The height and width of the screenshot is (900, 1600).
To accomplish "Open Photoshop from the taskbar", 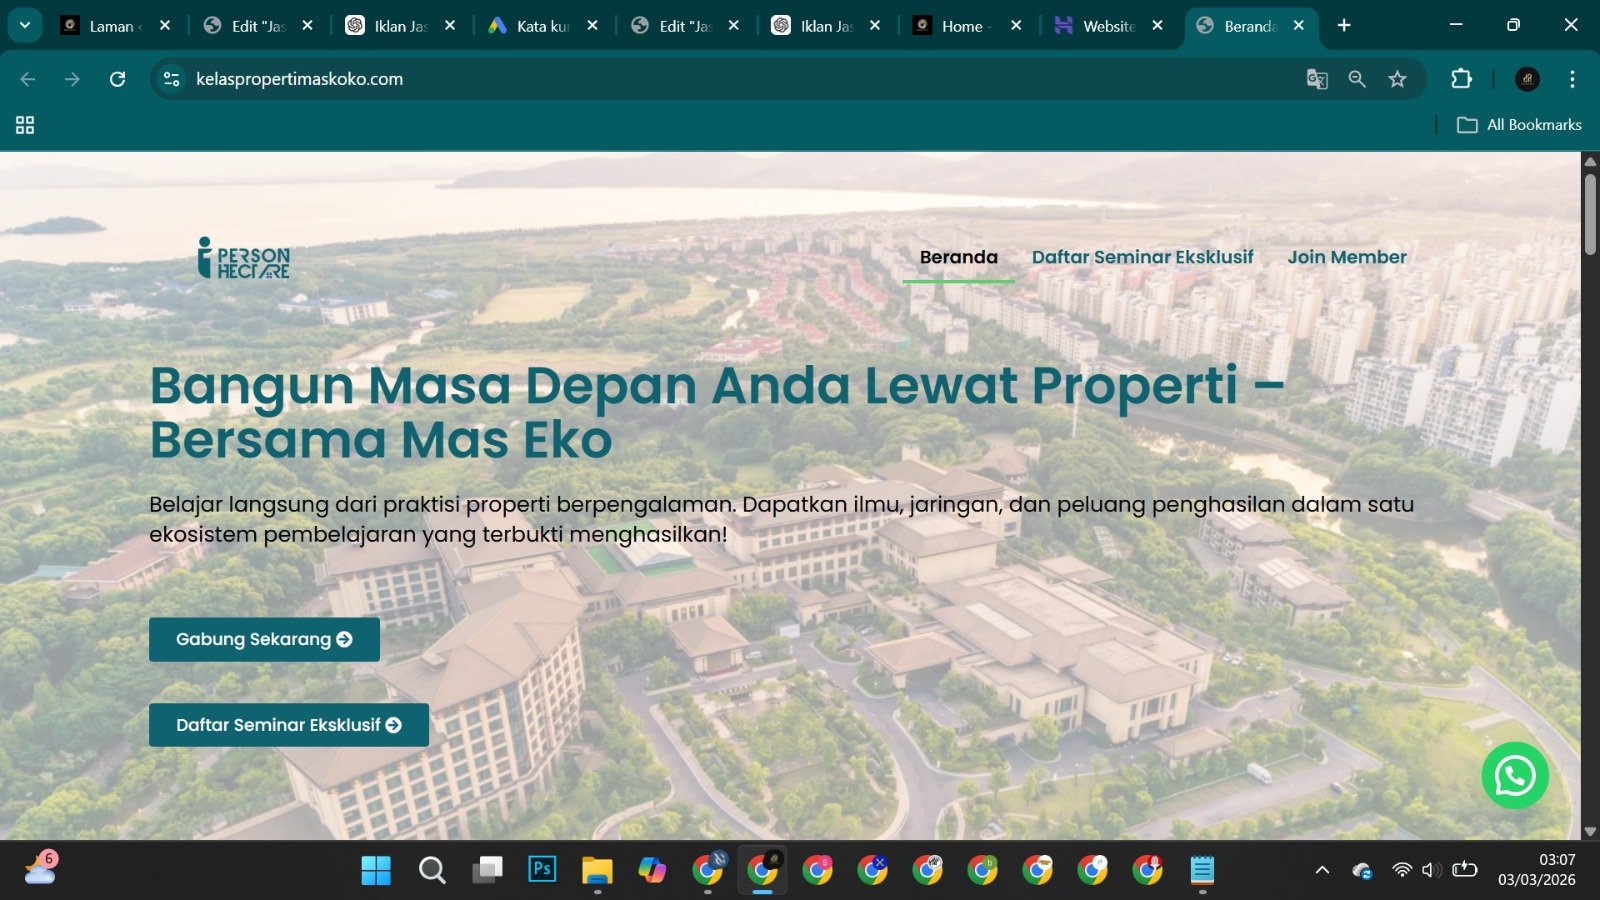I will 542,870.
